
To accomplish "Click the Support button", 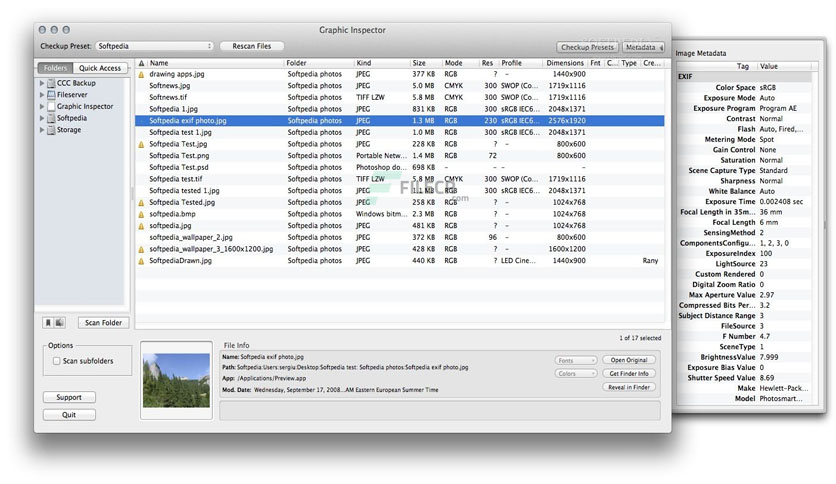I will pyautogui.click(x=69, y=397).
